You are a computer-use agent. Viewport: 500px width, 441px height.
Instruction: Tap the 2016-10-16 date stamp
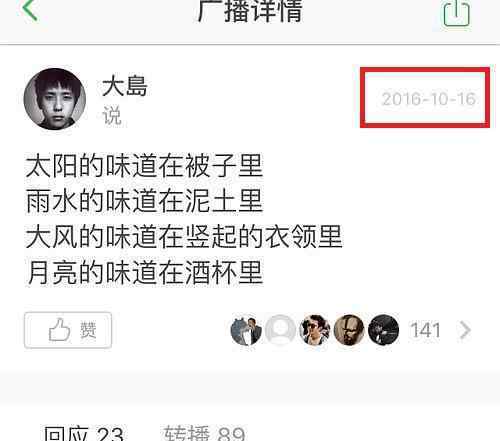428,99
